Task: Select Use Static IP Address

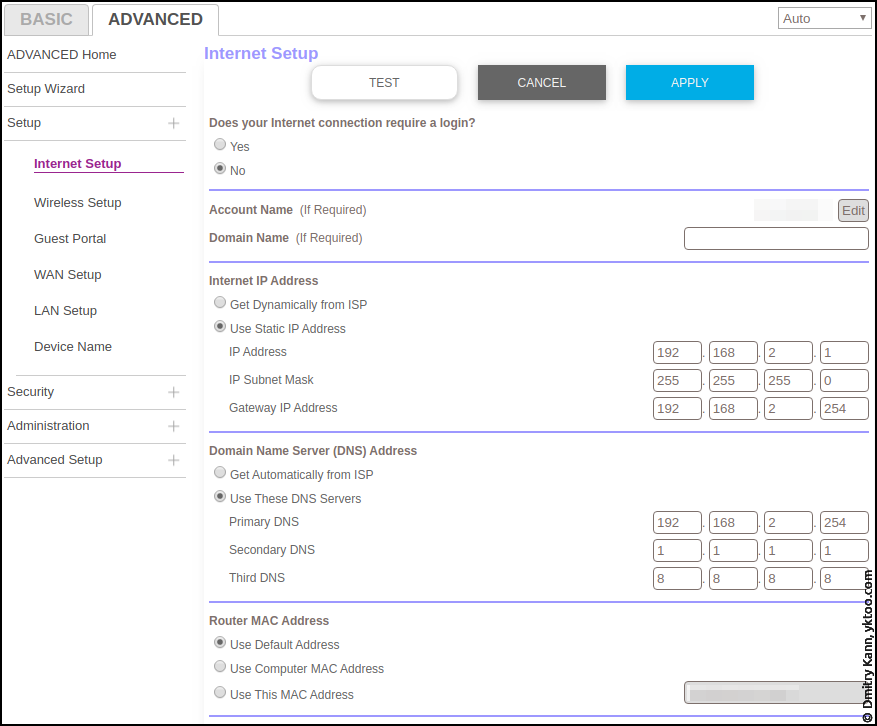Action: (x=220, y=327)
